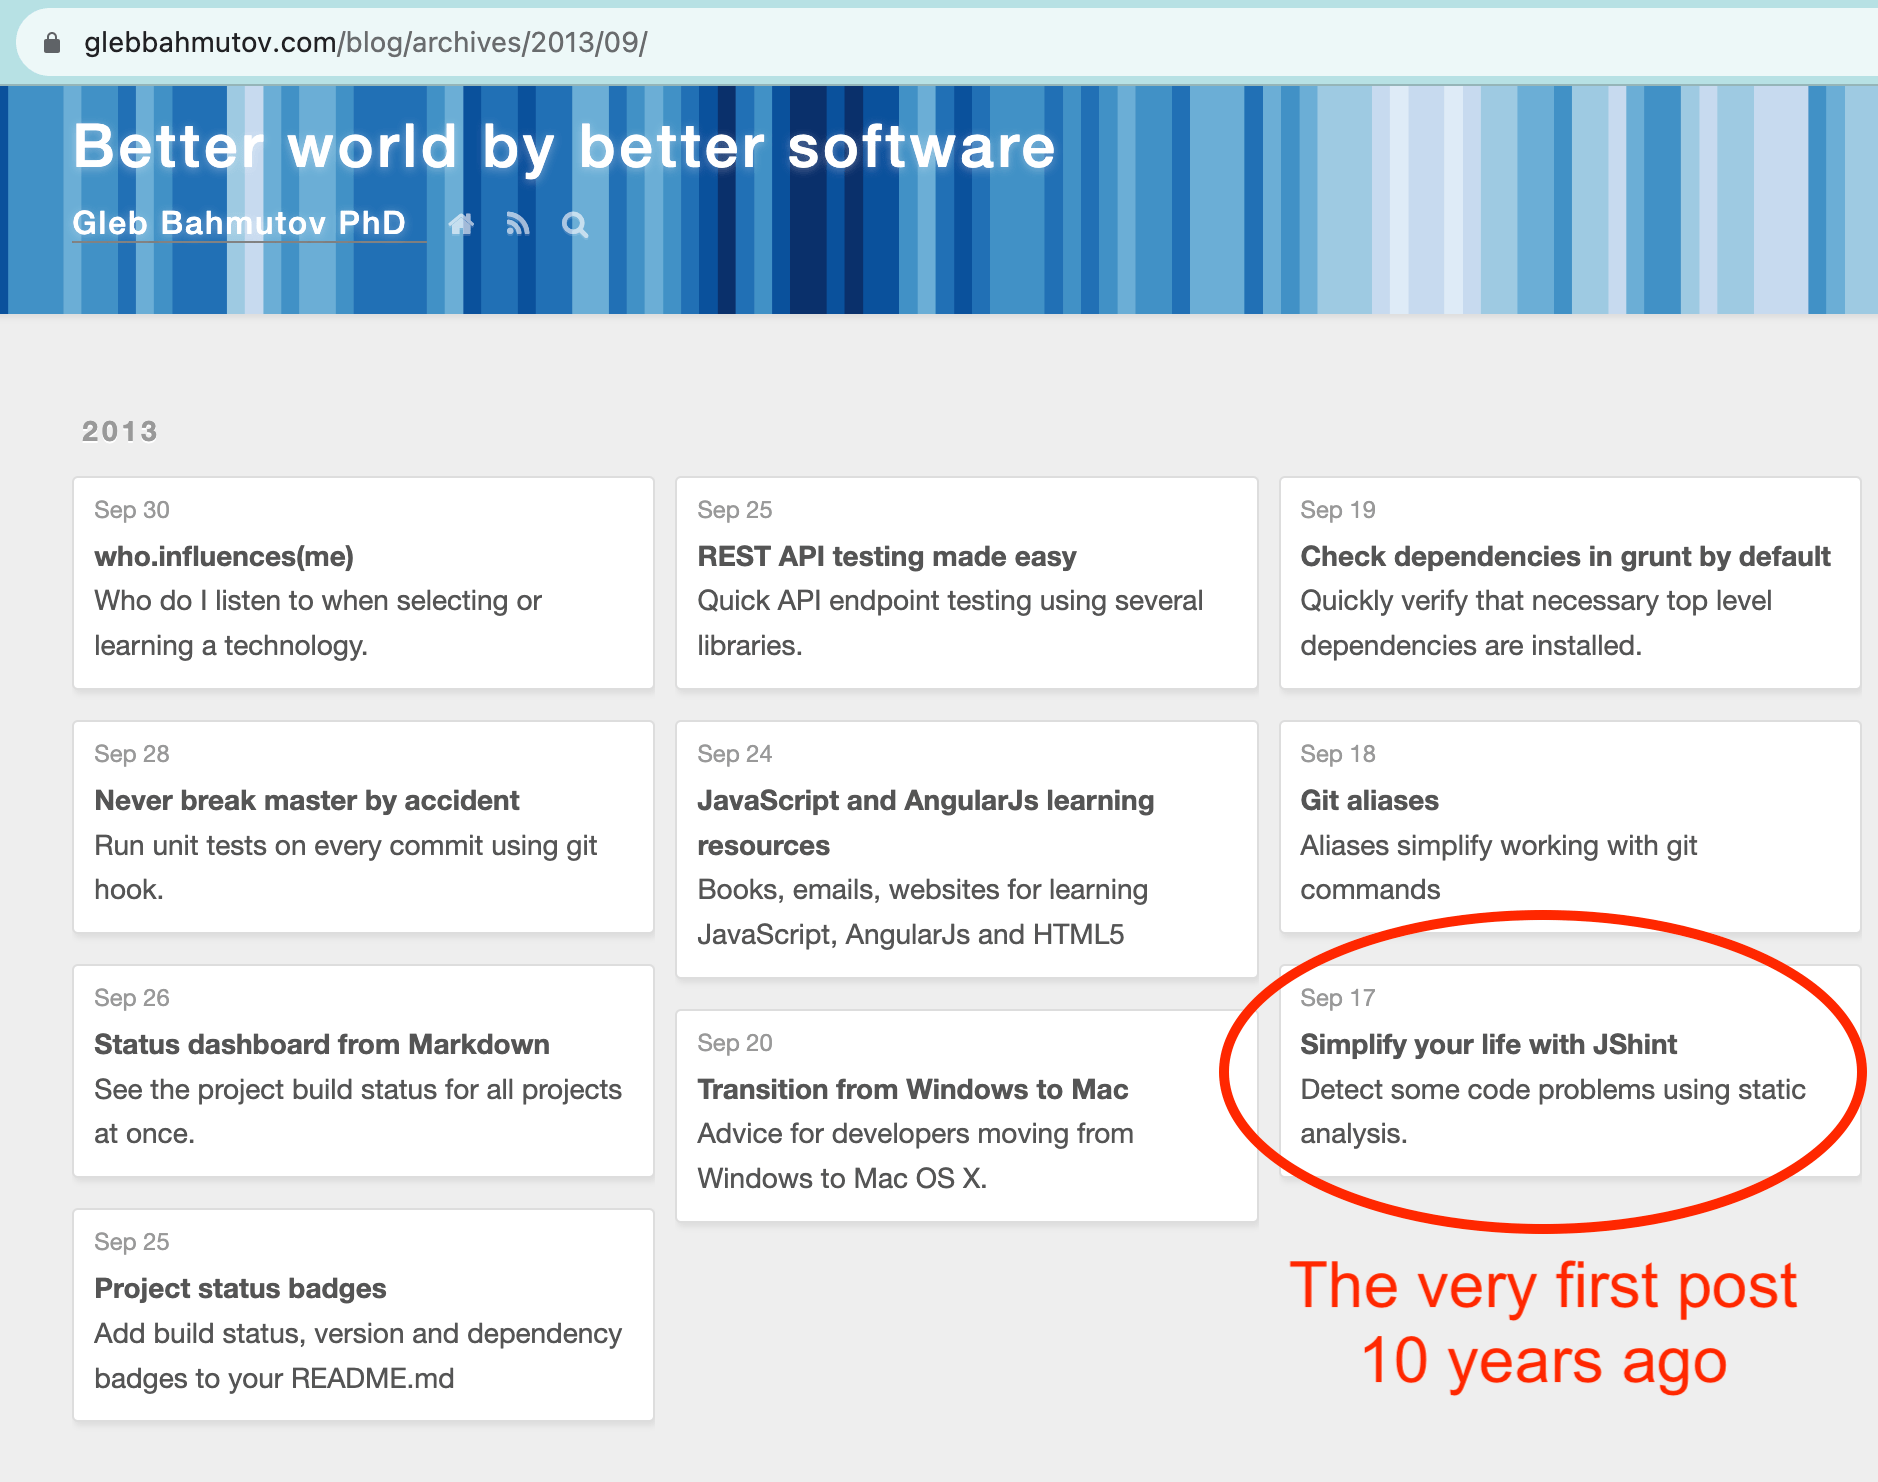This screenshot has width=1878, height=1482.
Task: Open the Git aliases post
Action: click(1369, 800)
